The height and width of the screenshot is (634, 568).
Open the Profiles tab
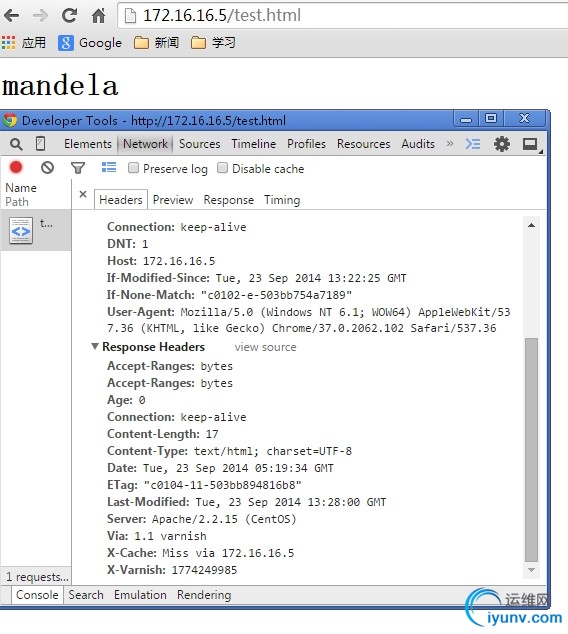pyautogui.click(x=306, y=144)
